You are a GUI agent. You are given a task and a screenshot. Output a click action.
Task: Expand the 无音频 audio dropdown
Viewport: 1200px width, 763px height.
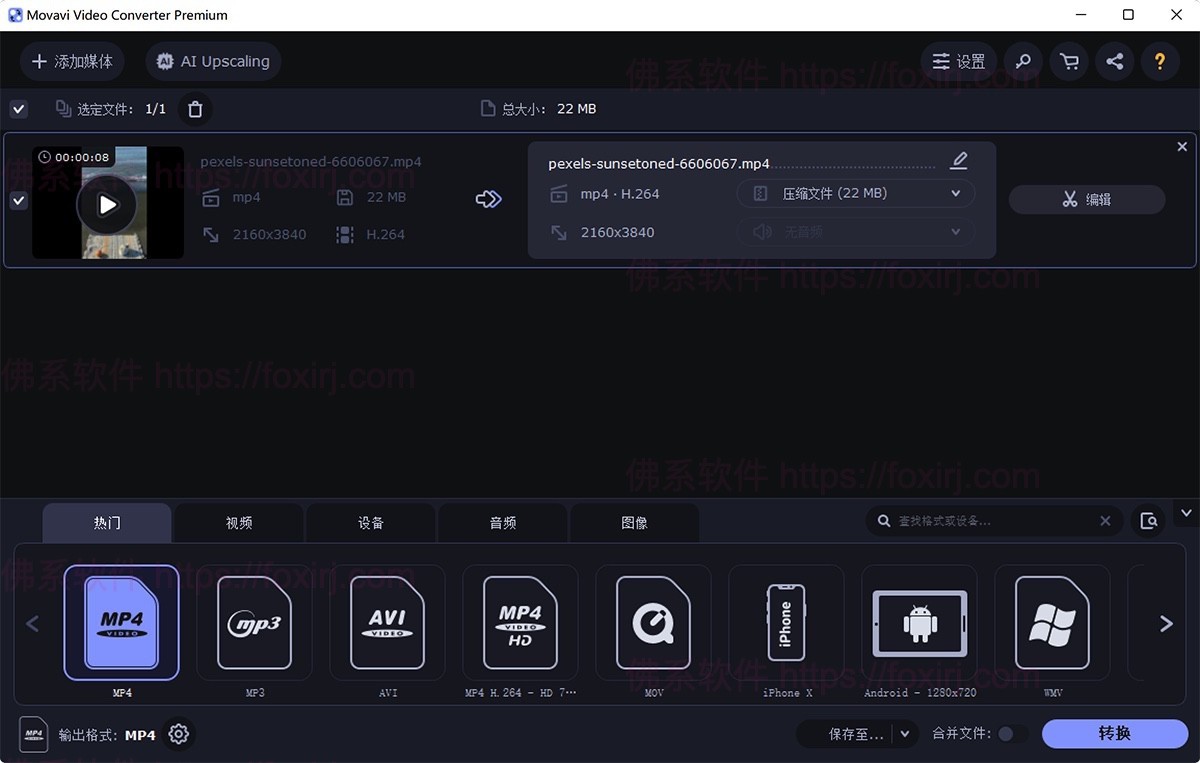click(855, 232)
